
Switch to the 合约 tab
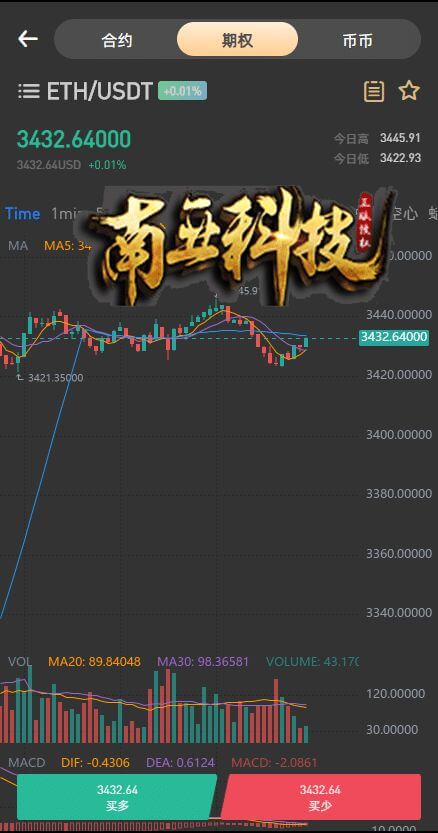pyautogui.click(x=117, y=40)
